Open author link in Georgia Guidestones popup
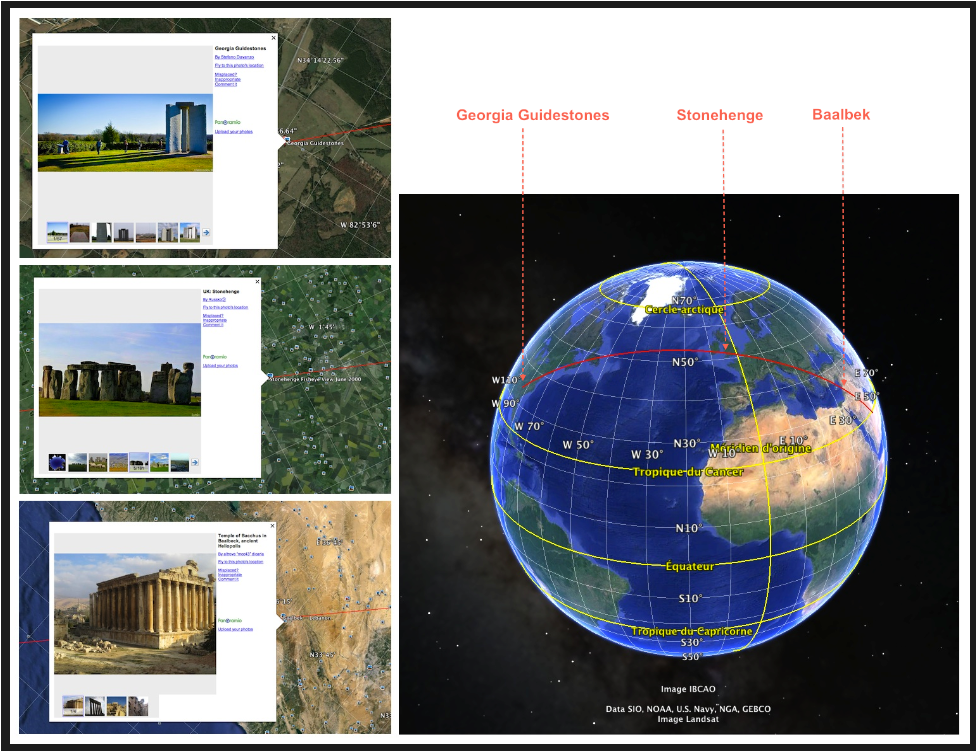 [234, 57]
